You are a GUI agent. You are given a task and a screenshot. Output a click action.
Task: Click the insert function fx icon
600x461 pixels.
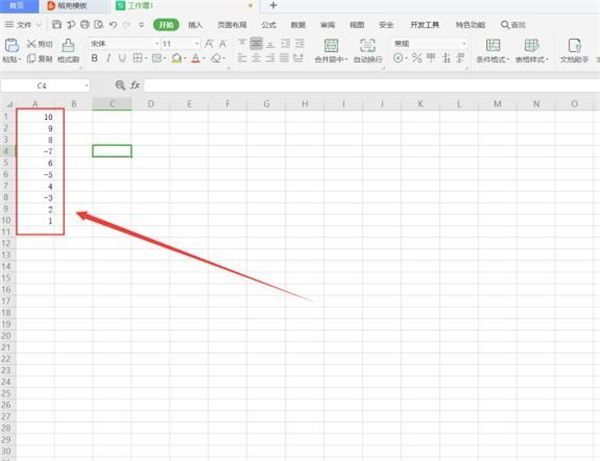click(x=134, y=86)
